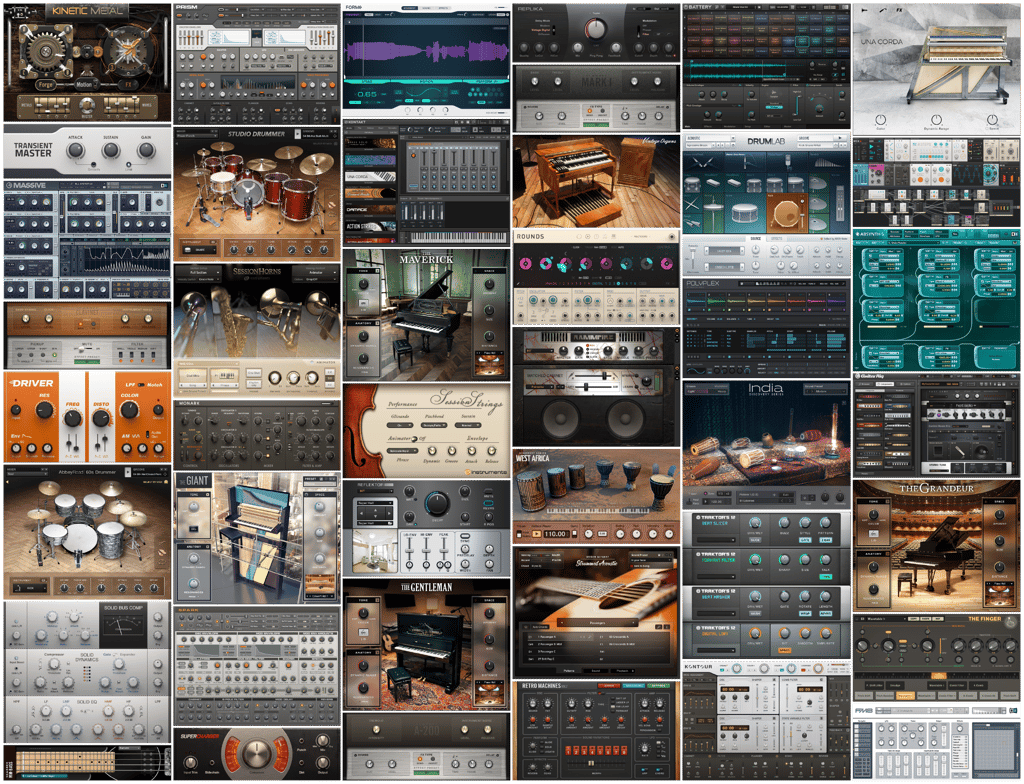Click the DrumLab groove play button
Image resolution: width=1024 pixels, height=784 pixels.
coord(839,139)
